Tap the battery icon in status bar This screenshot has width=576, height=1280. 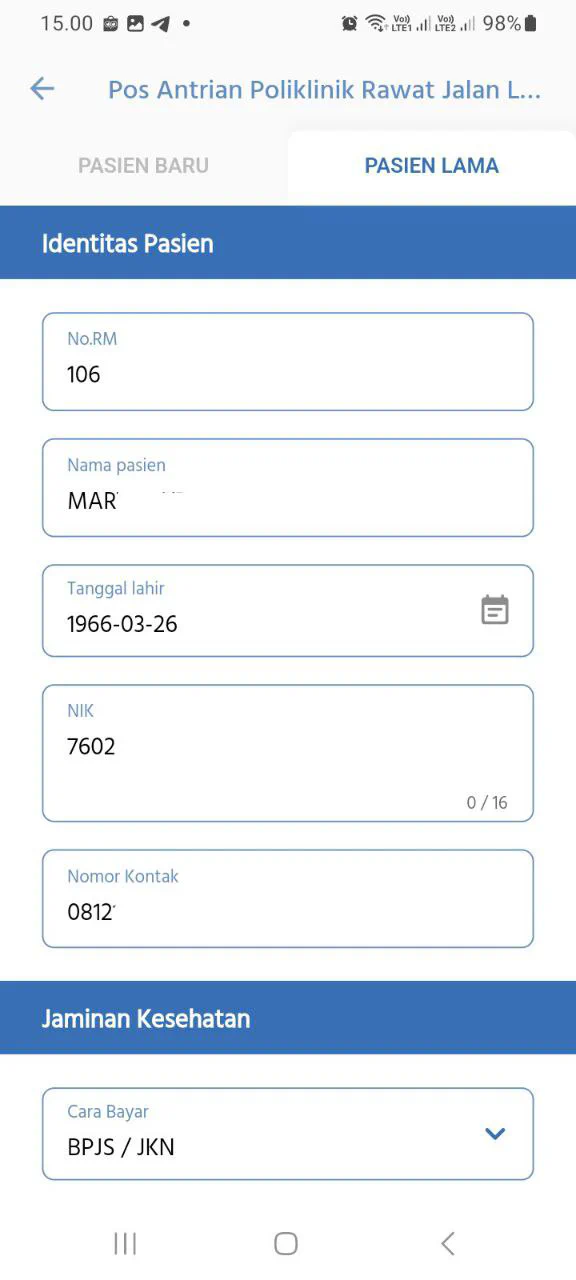click(530, 23)
